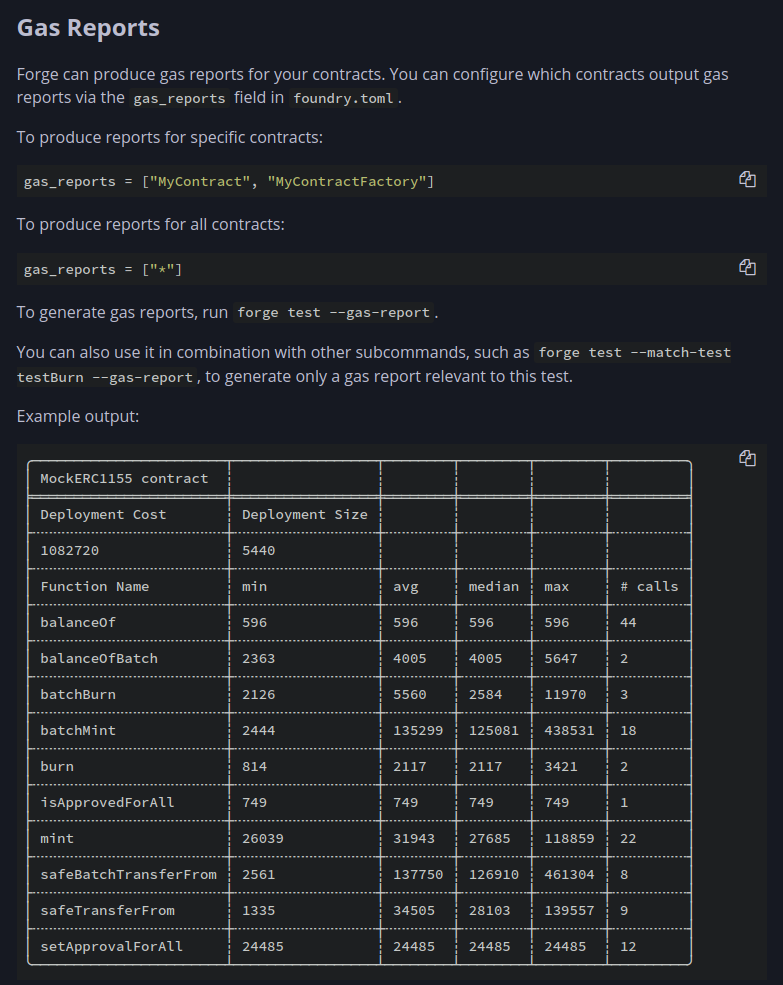Image resolution: width=783 pixels, height=985 pixels.
Task: Click the MockERC1155 contract table header
Action: [124, 479]
